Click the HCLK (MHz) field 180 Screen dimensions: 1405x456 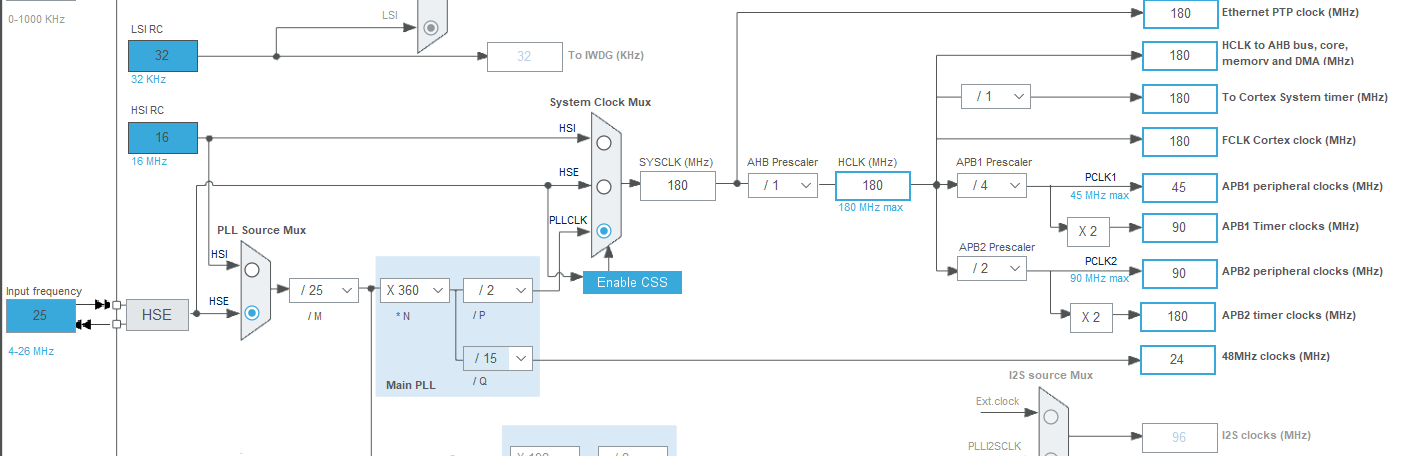point(873,185)
